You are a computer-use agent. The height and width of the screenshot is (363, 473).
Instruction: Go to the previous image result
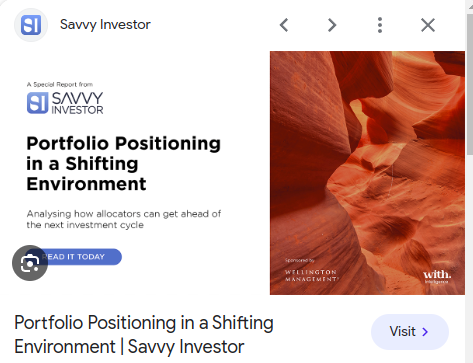[x=284, y=25]
